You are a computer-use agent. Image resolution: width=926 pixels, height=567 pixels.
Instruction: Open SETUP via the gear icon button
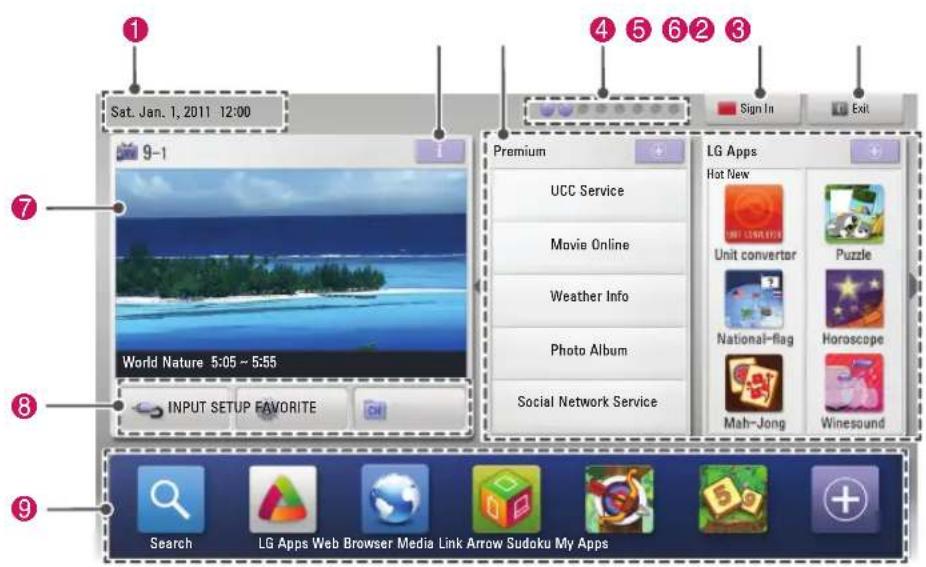pos(292,408)
